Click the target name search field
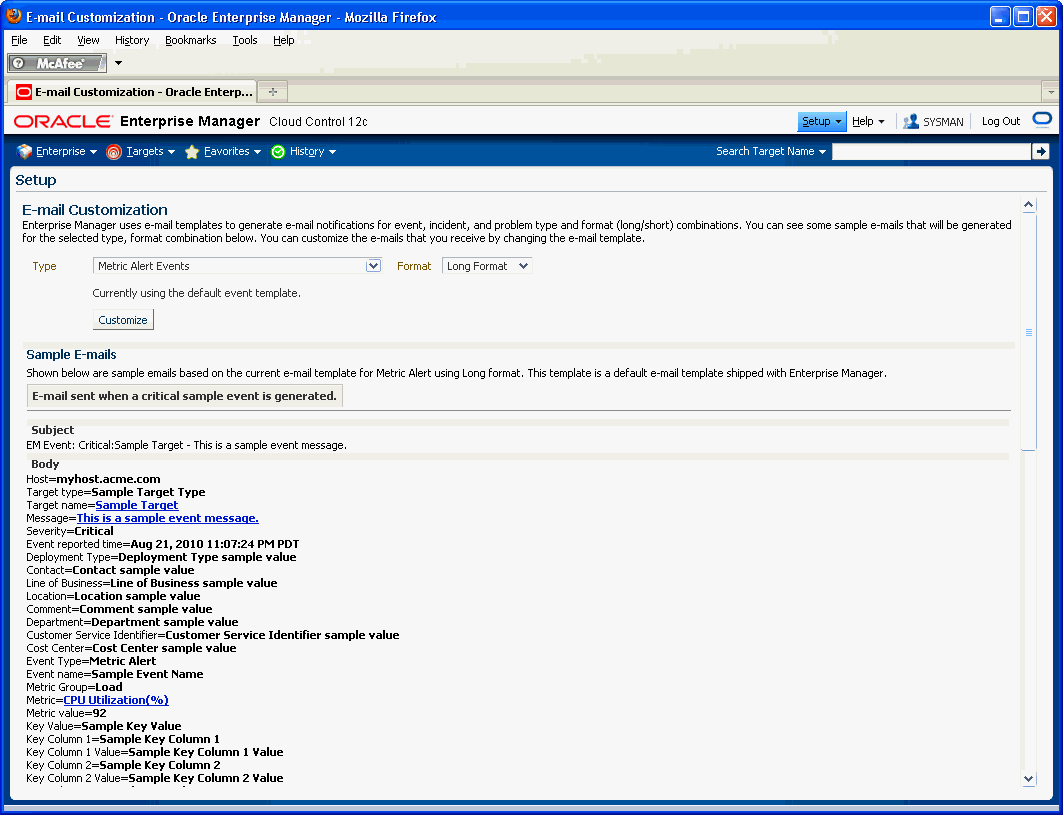Viewport: 1063px width, 815px height. point(931,151)
